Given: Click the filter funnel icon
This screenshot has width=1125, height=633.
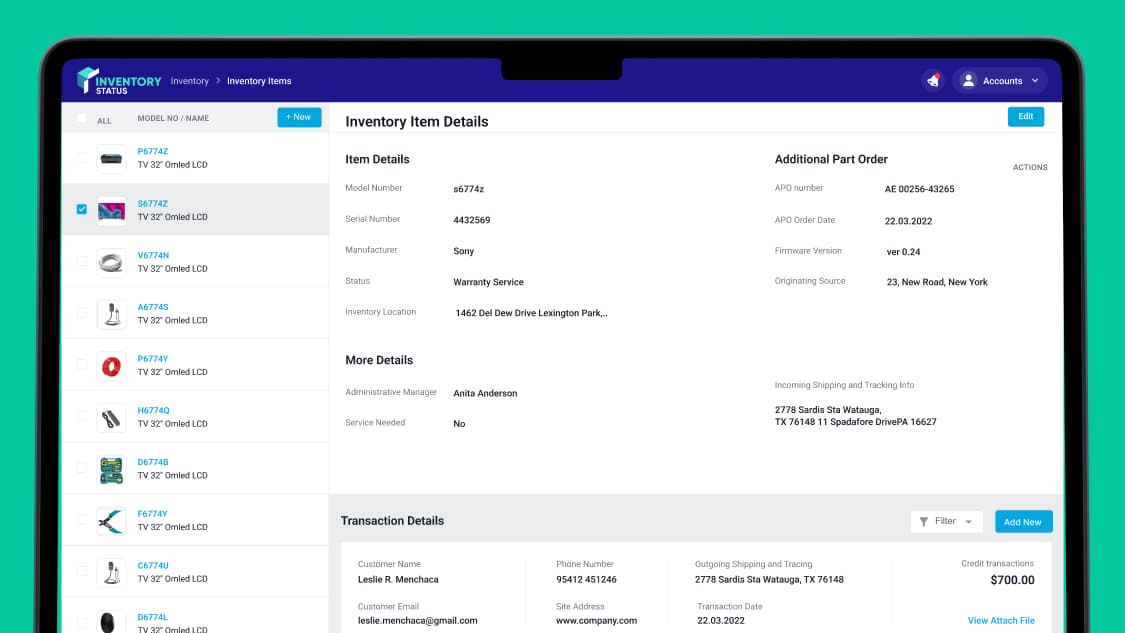Looking at the screenshot, I should (923, 522).
